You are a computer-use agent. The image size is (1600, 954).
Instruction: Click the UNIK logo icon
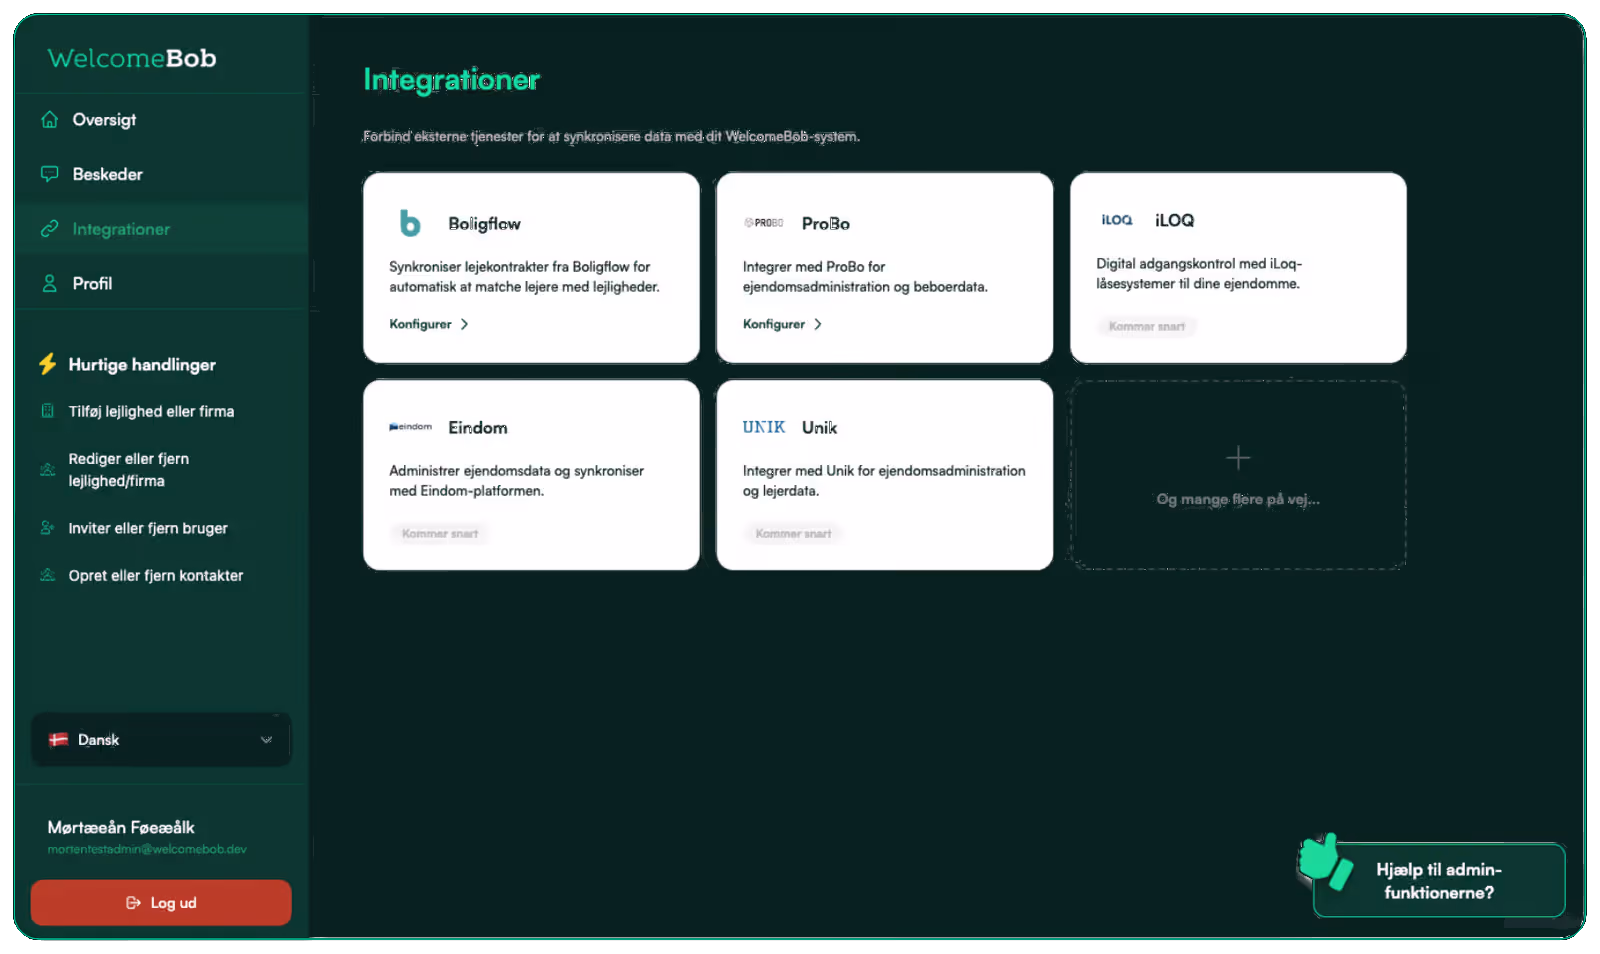click(x=764, y=427)
